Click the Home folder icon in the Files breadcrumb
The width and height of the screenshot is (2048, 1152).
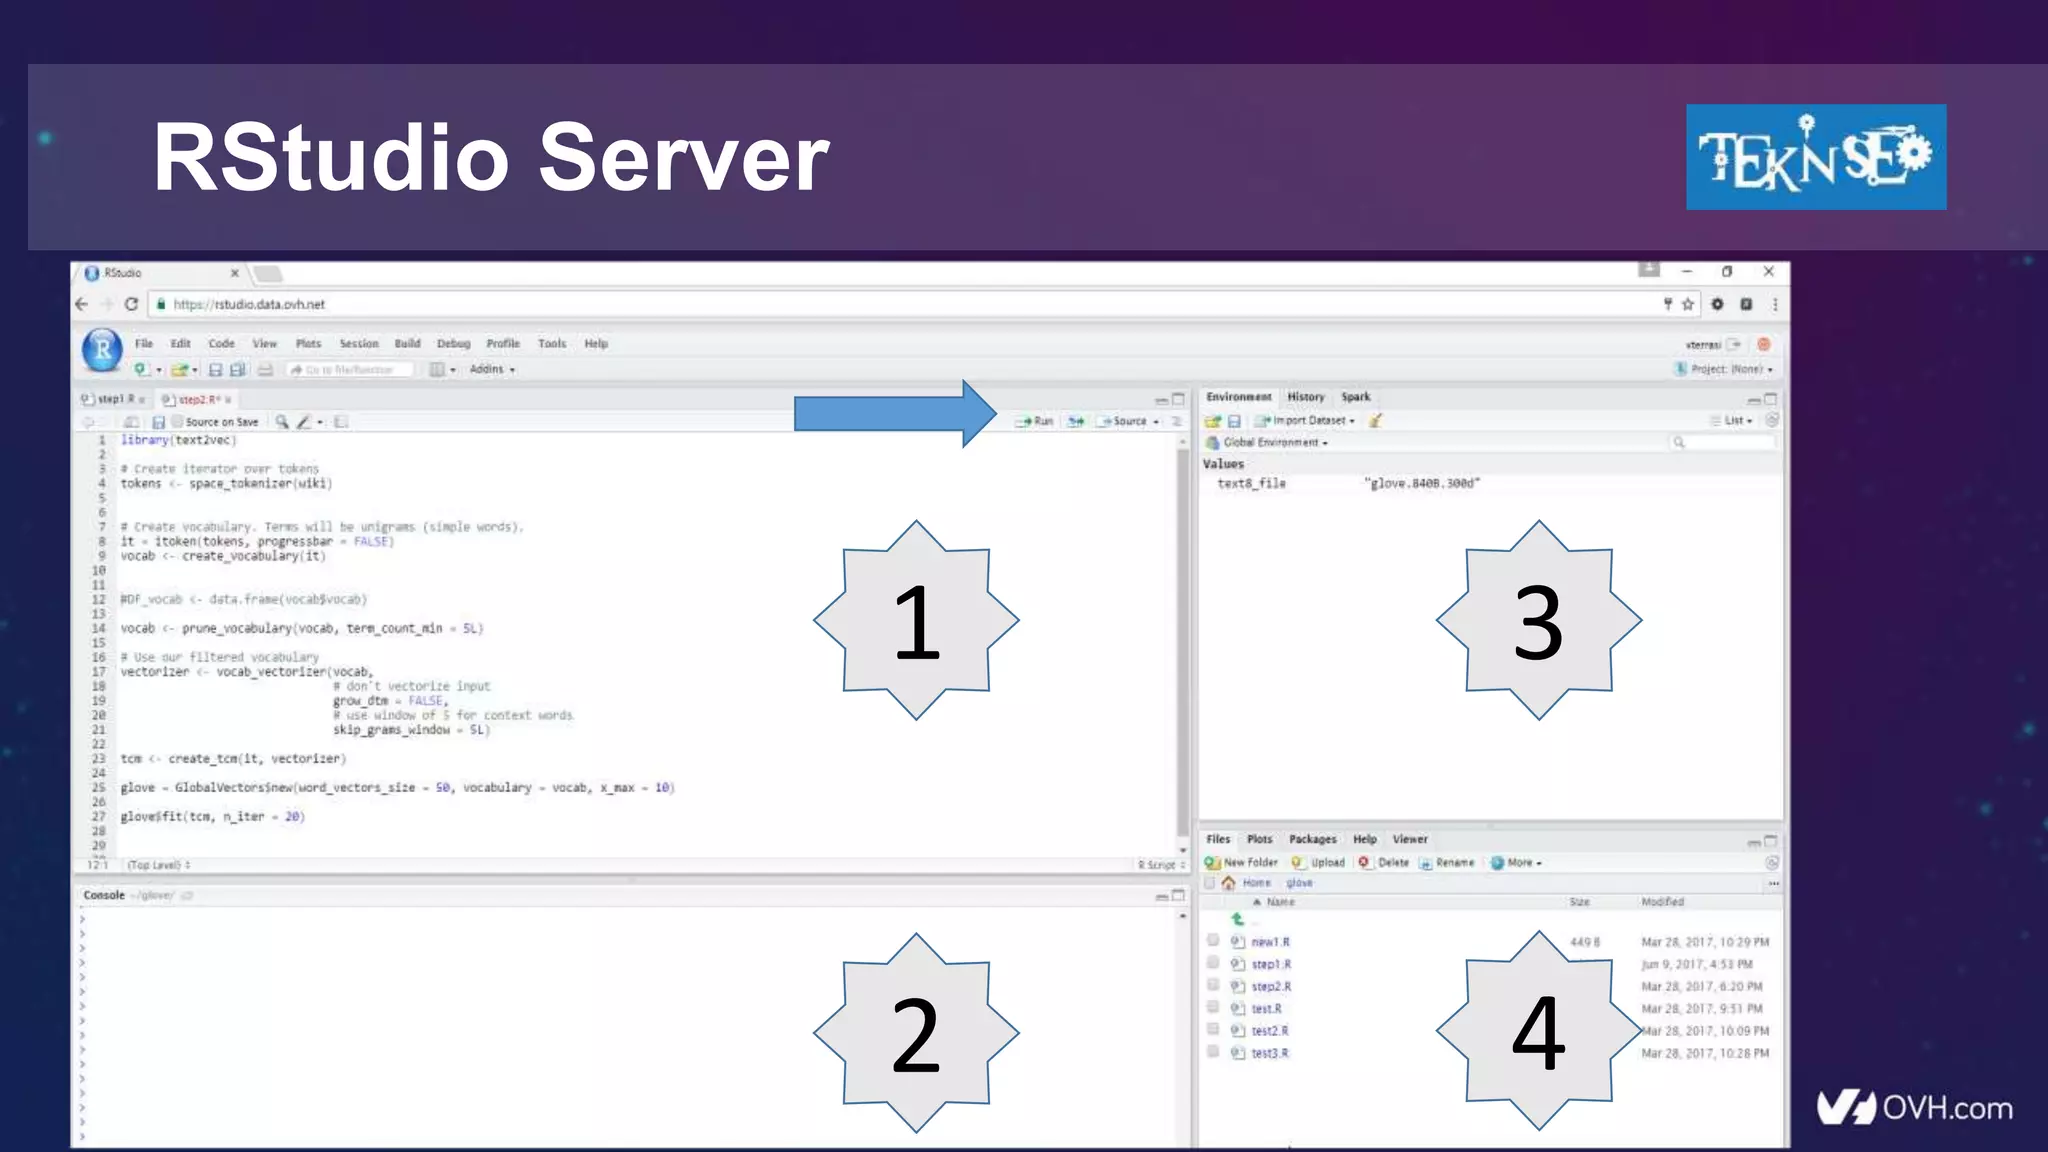[1228, 882]
